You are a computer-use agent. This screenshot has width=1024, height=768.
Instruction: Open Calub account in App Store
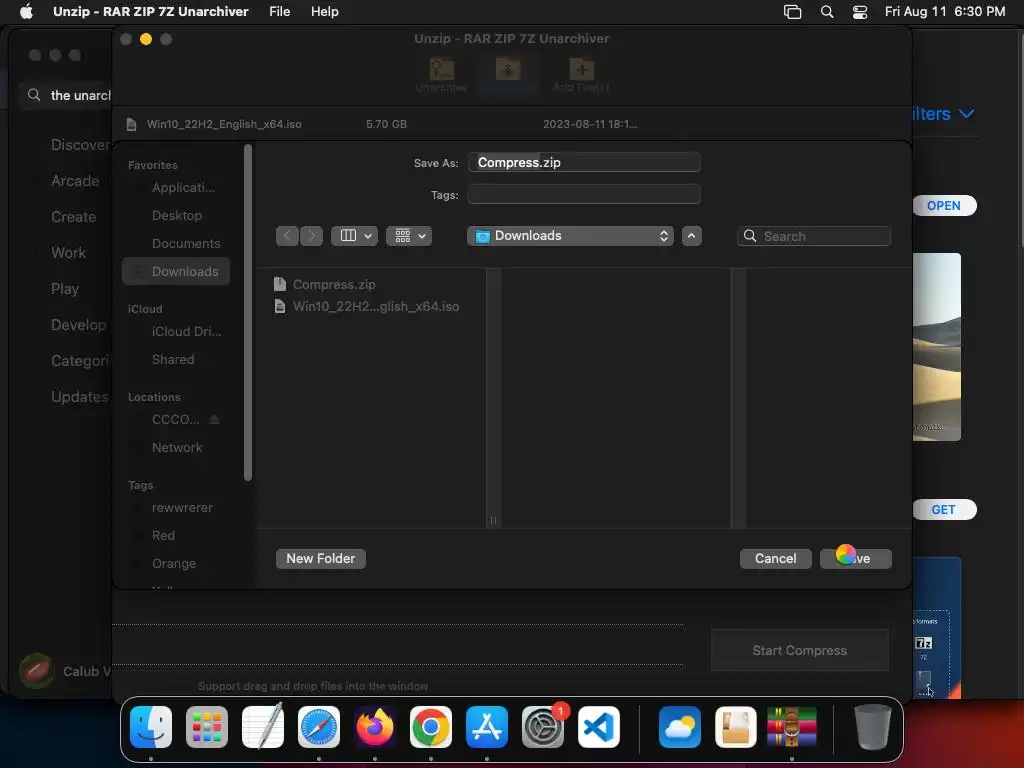click(65, 671)
